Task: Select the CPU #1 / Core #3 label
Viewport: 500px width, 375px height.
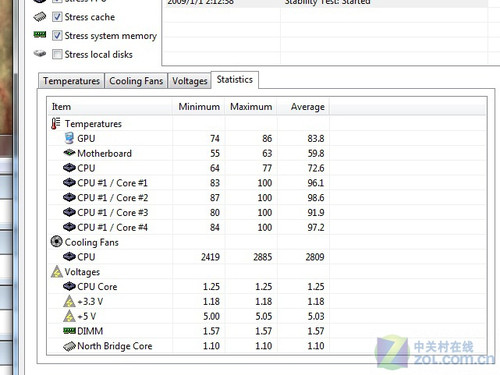Action: pyautogui.click(x=113, y=213)
